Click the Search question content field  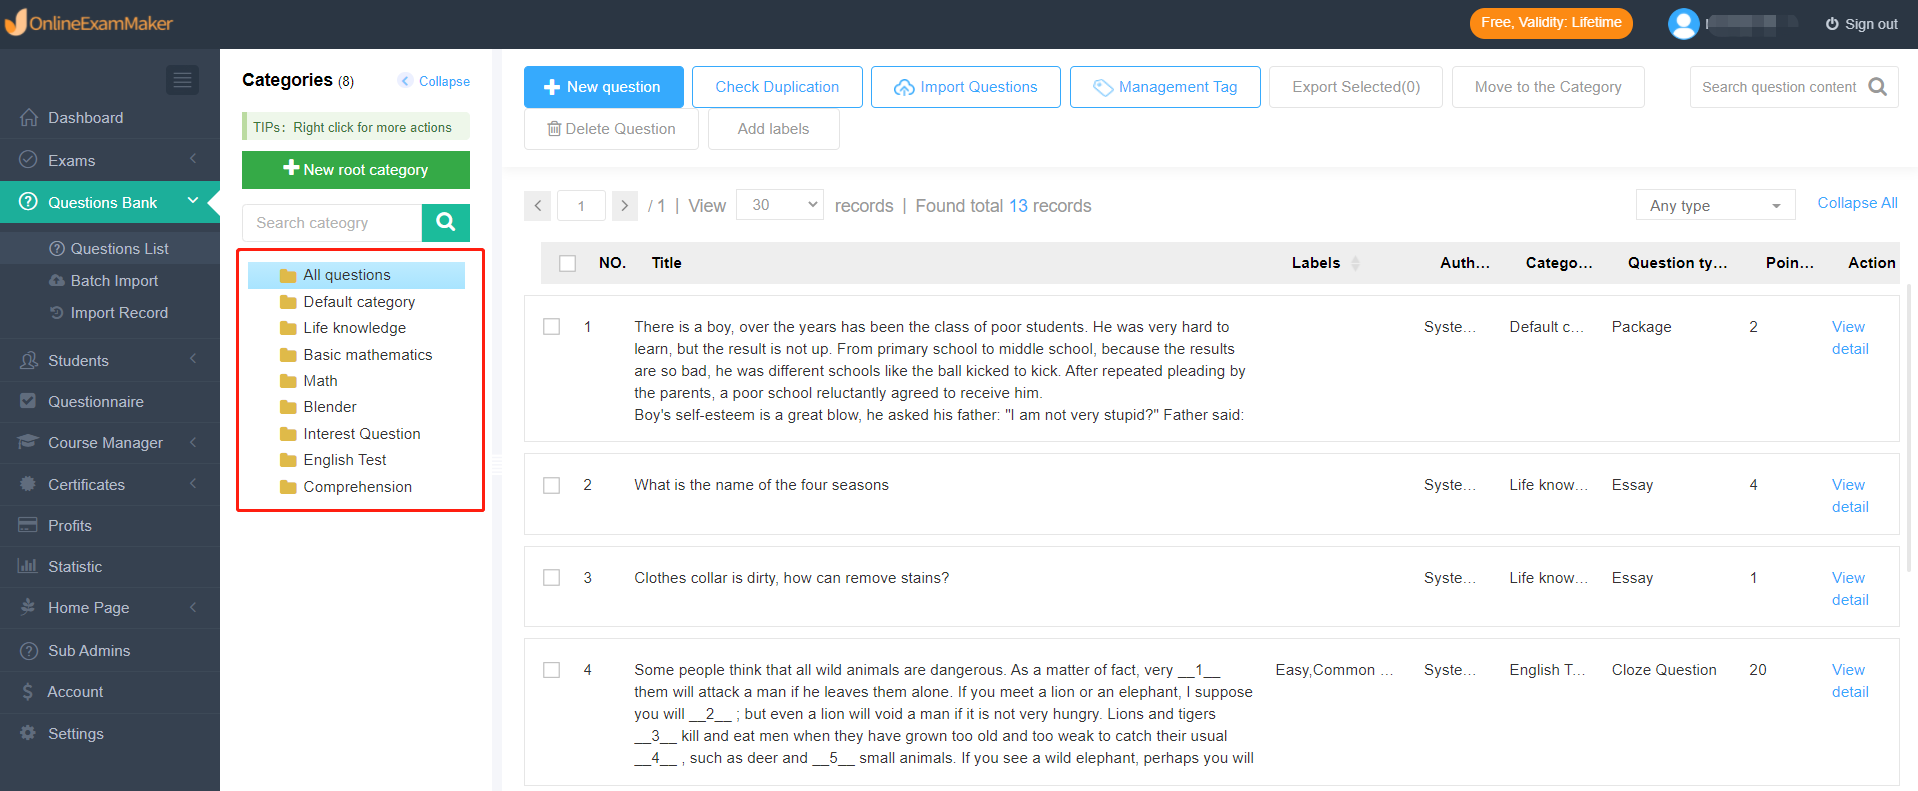(x=1779, y=87)
